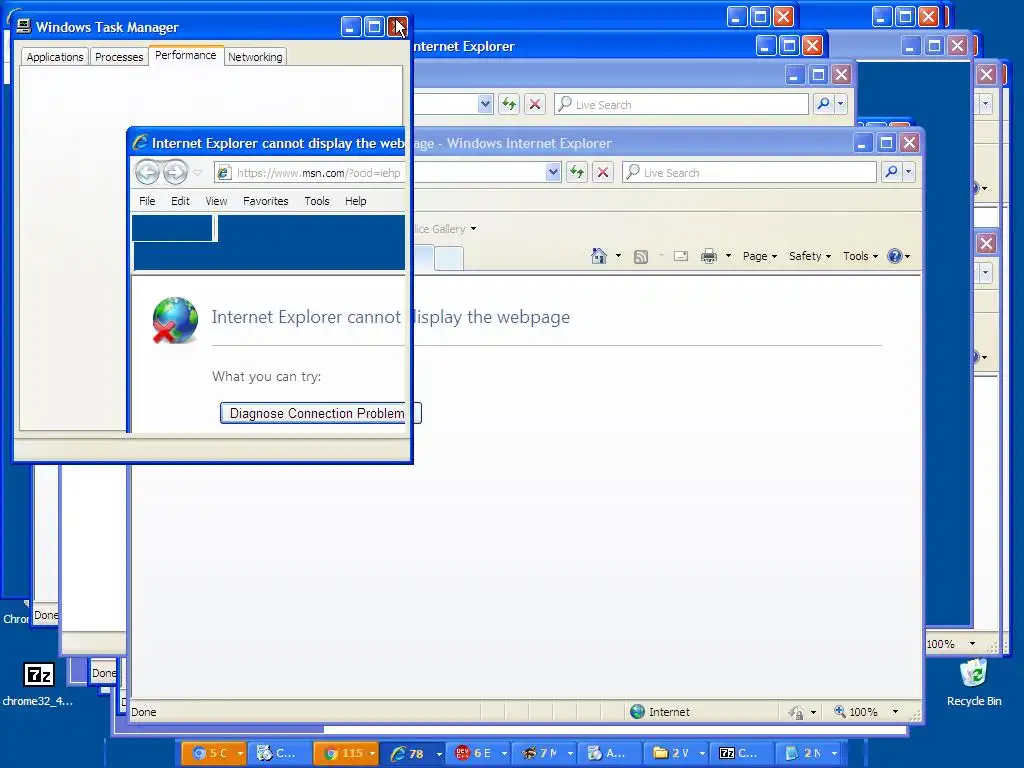Click the blue Help question mark icon
Viewport: 1024px width, 768px height.
click(895, 256)
